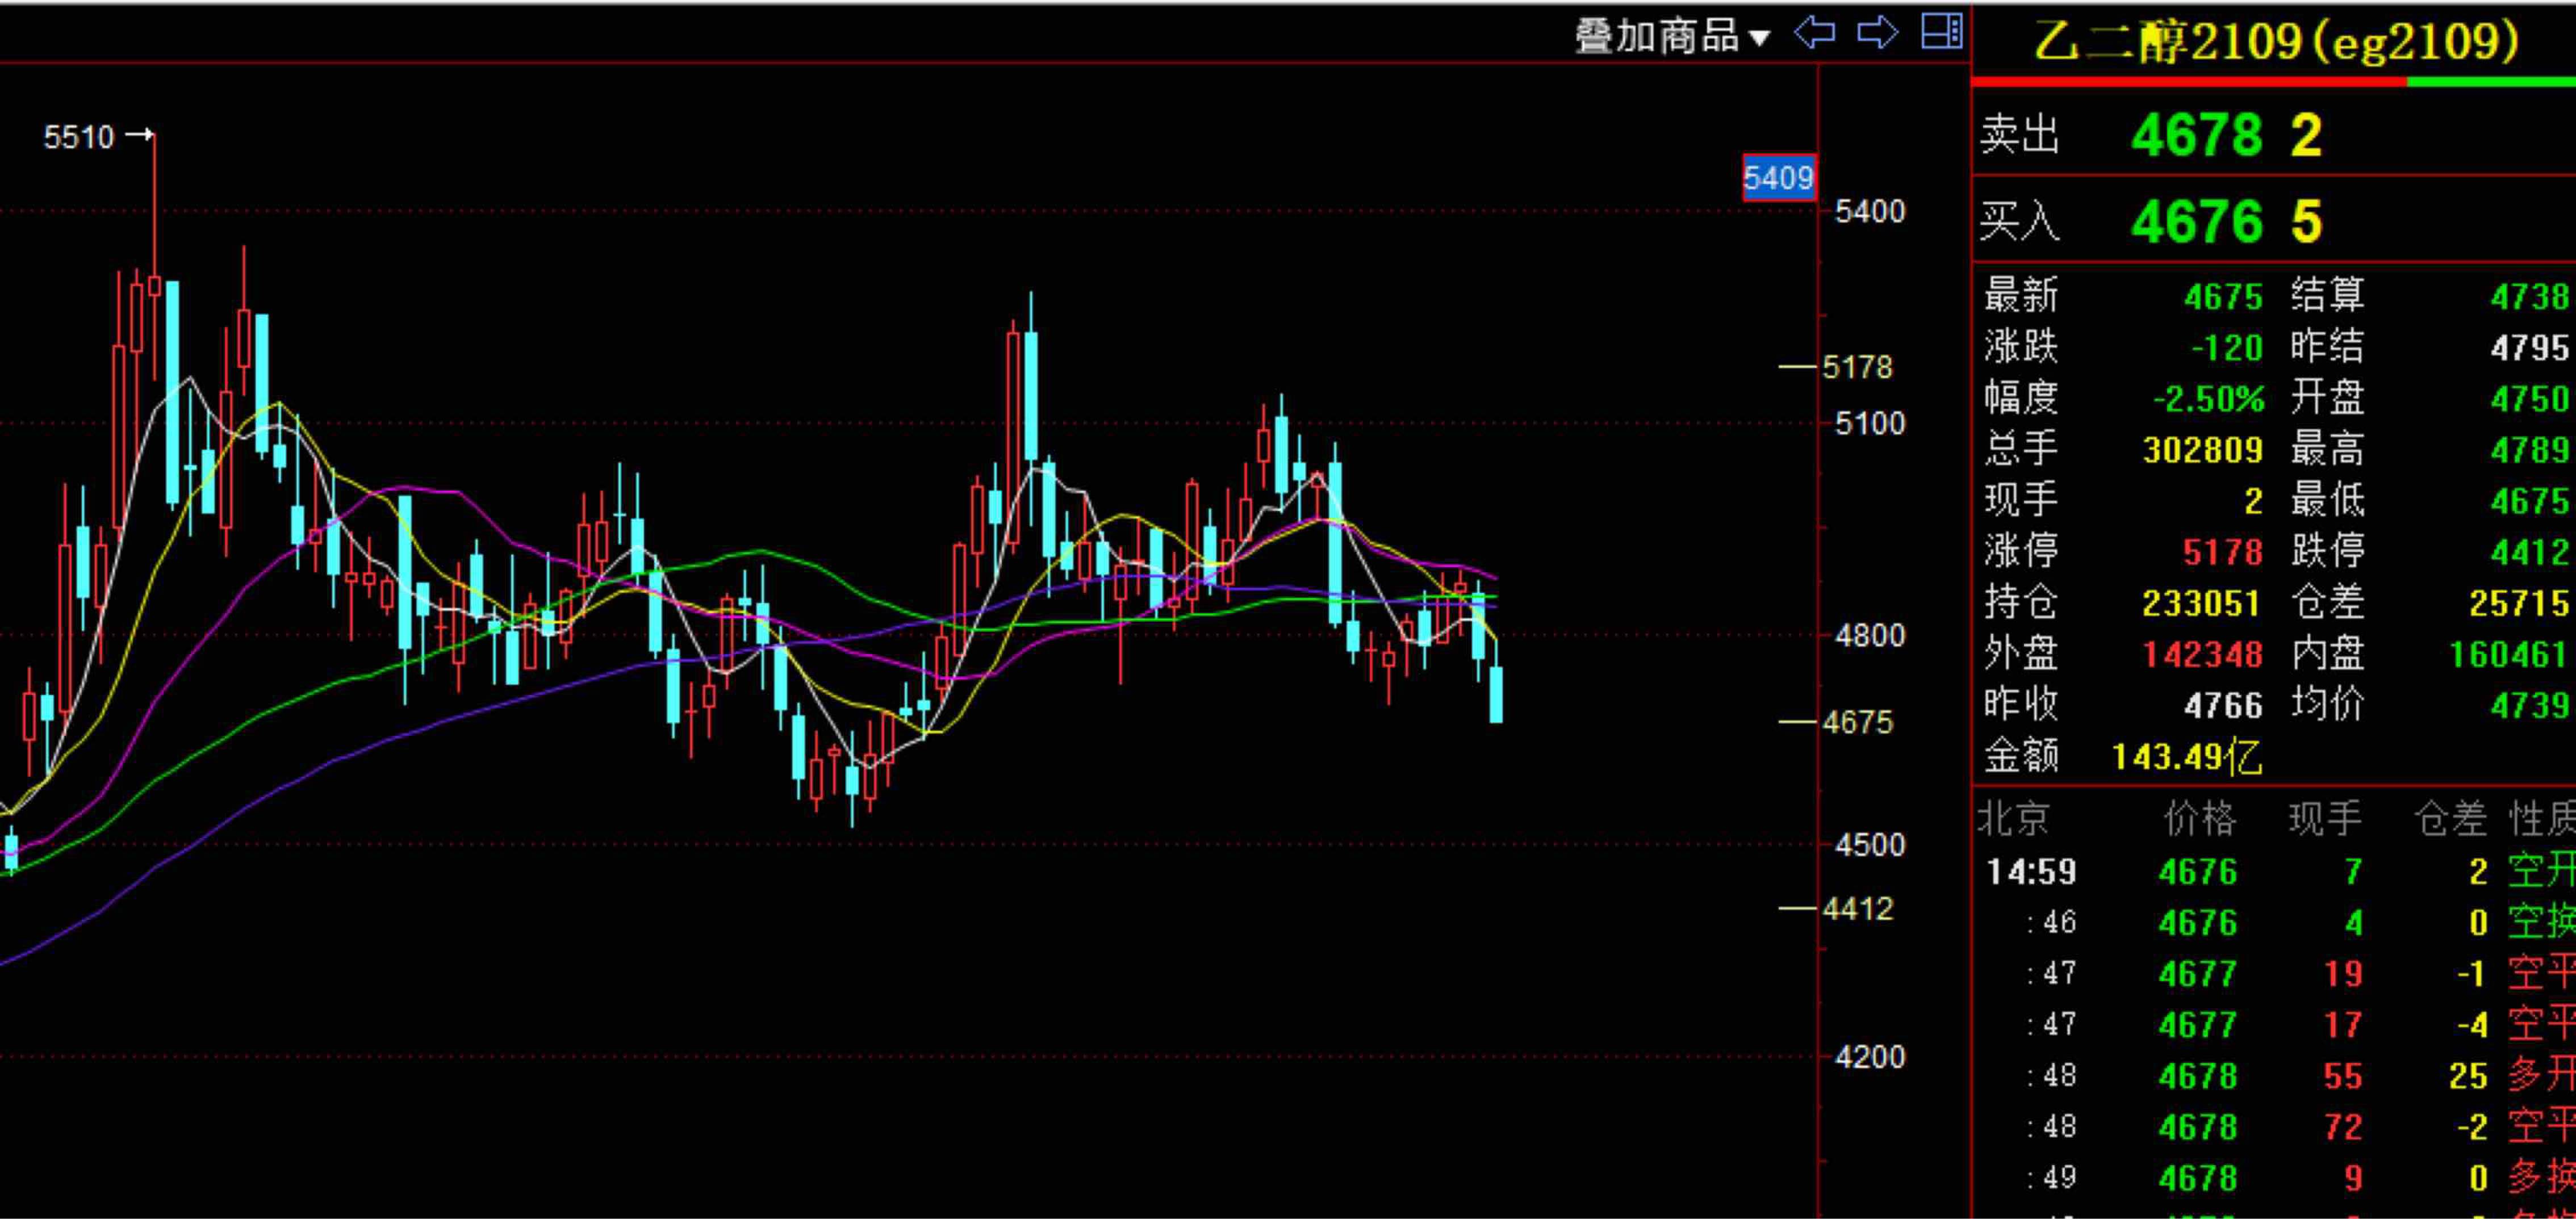Click the 最高 value 4789

pyautogui.click(x=2530, y=450)
